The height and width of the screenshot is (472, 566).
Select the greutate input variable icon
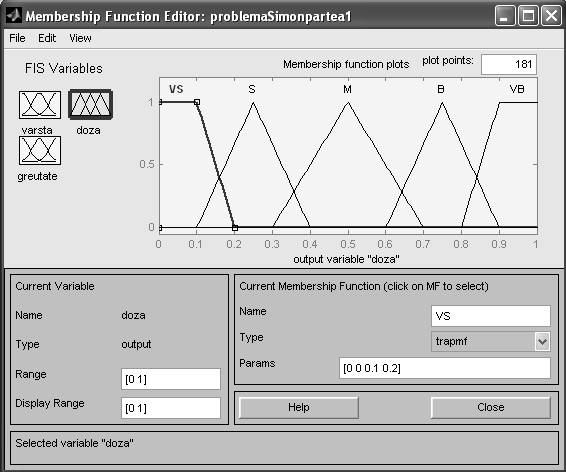coord(40,150)
